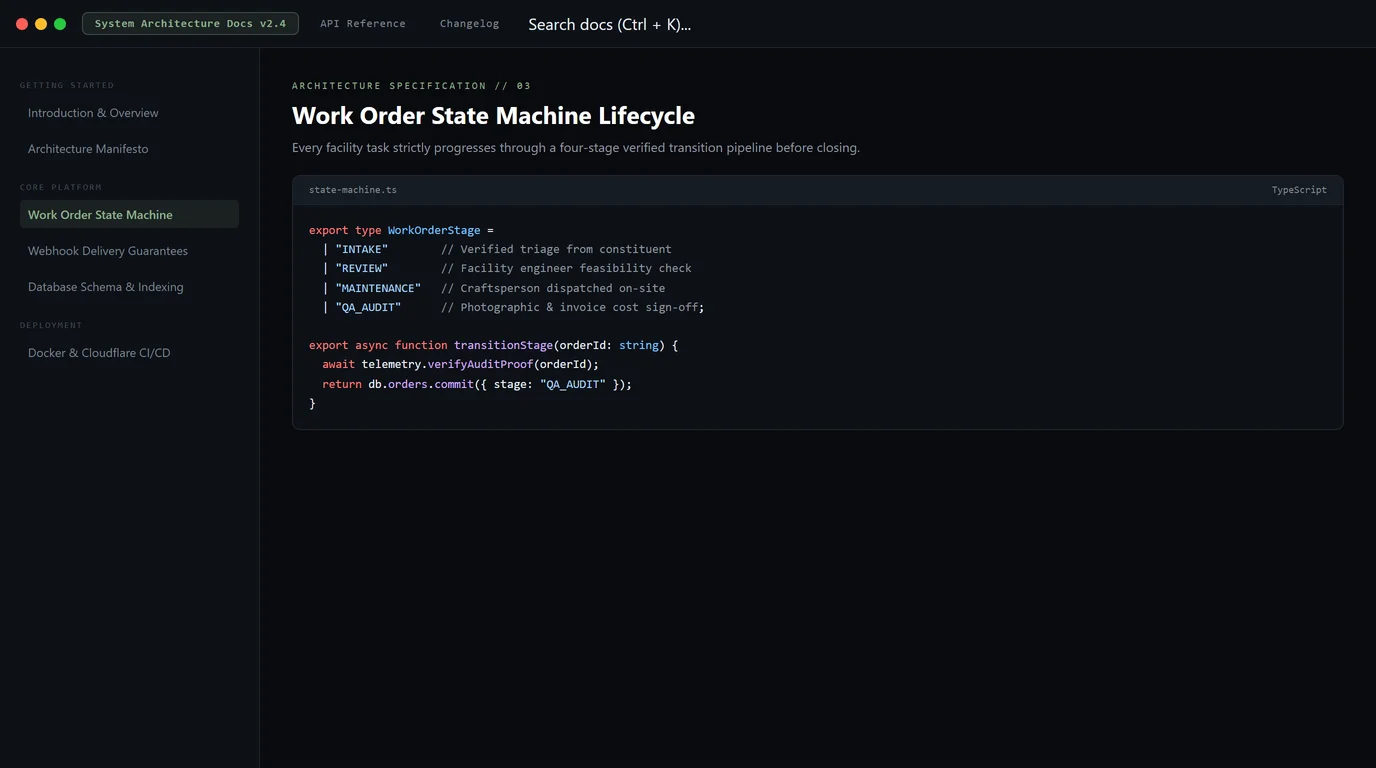Image resolution: width=1376 pixels, height=768 pixels.
Task: Click the WorkOrderStage type name
Action: [x=434, y=230]
